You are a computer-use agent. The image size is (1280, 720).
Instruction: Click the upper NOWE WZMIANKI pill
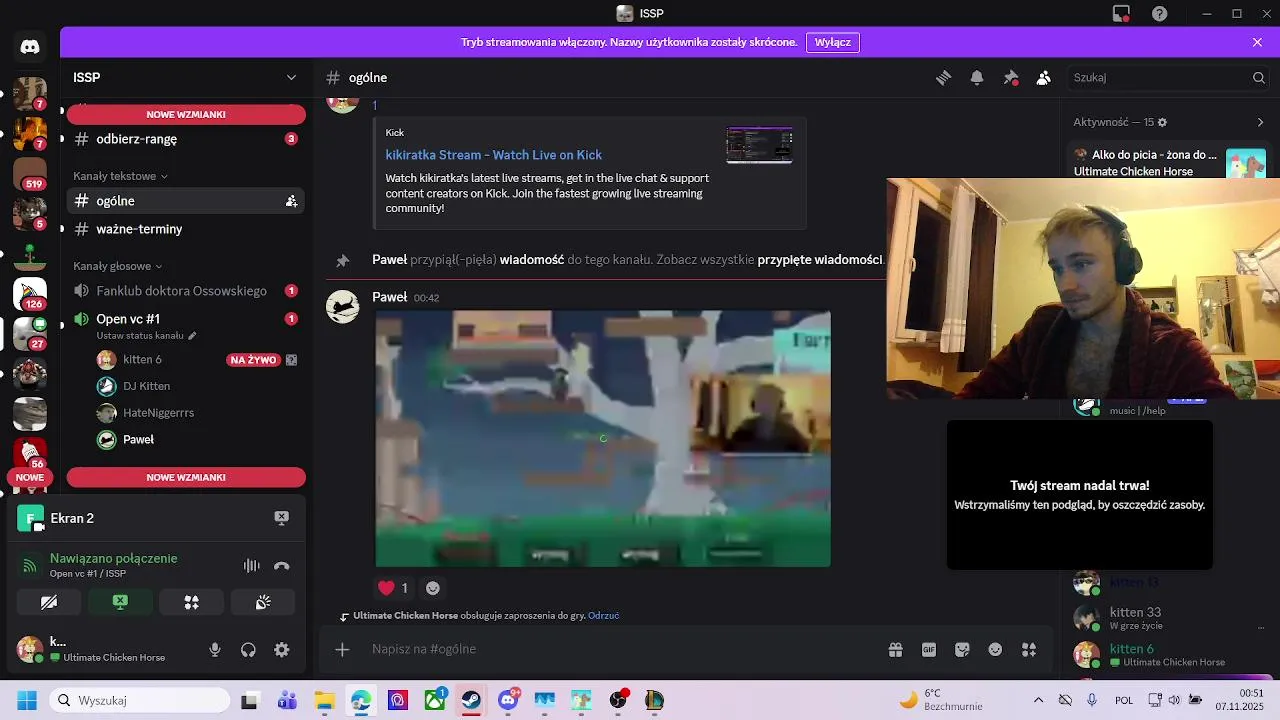pos(186,114)
